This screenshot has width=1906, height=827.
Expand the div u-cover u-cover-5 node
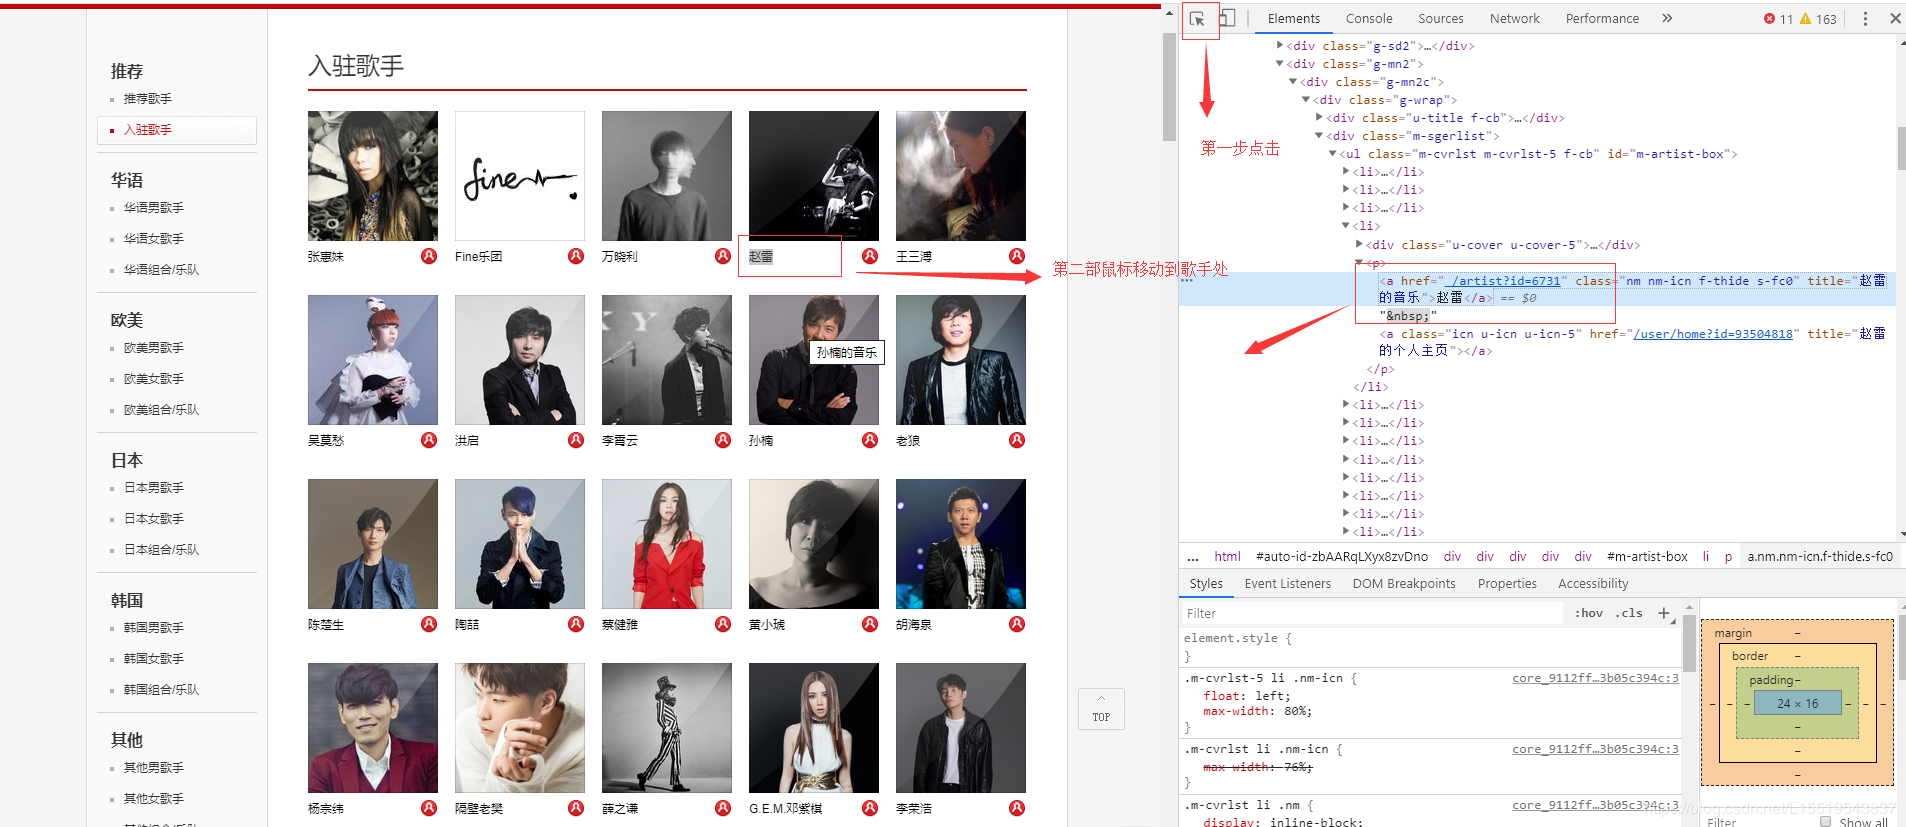pos(1358,244)
